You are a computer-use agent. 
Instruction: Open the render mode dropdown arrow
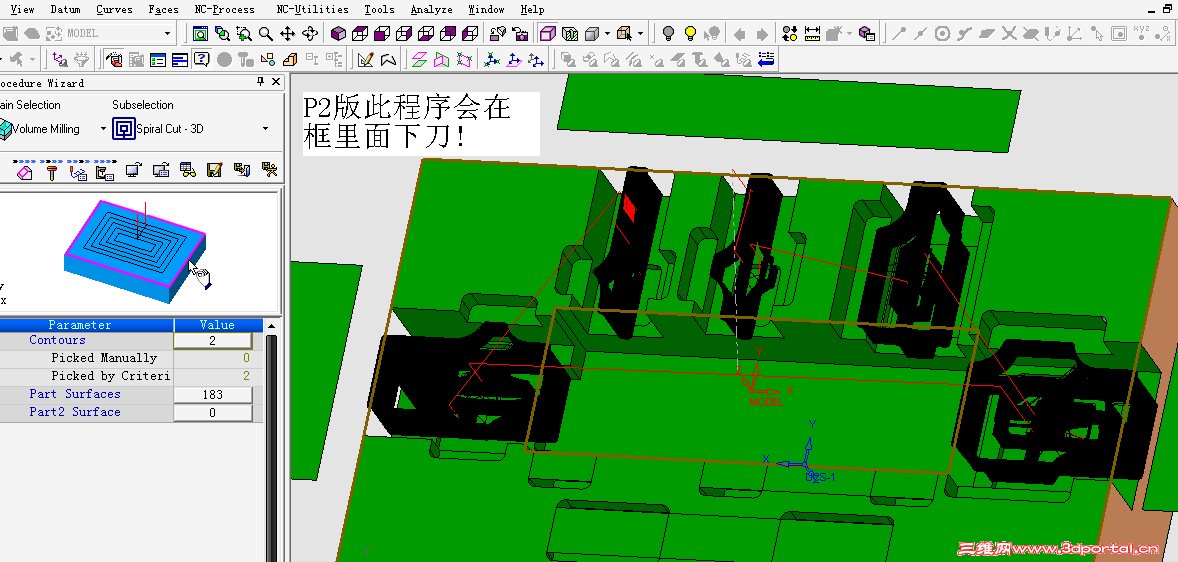(x=607, y=34)
